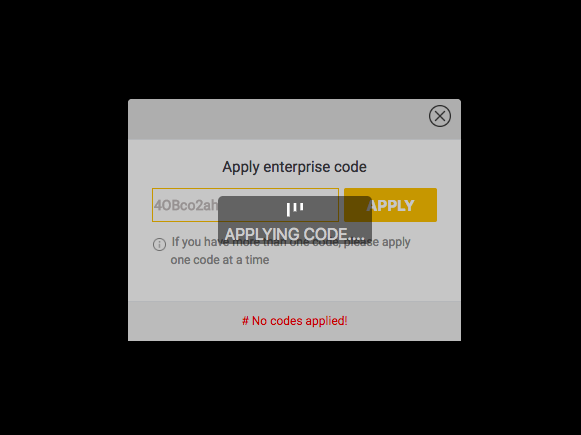Viewport: 581px width, 435px height.
Task: Click the gray dialog header bar
Action: tap(278, 119)
